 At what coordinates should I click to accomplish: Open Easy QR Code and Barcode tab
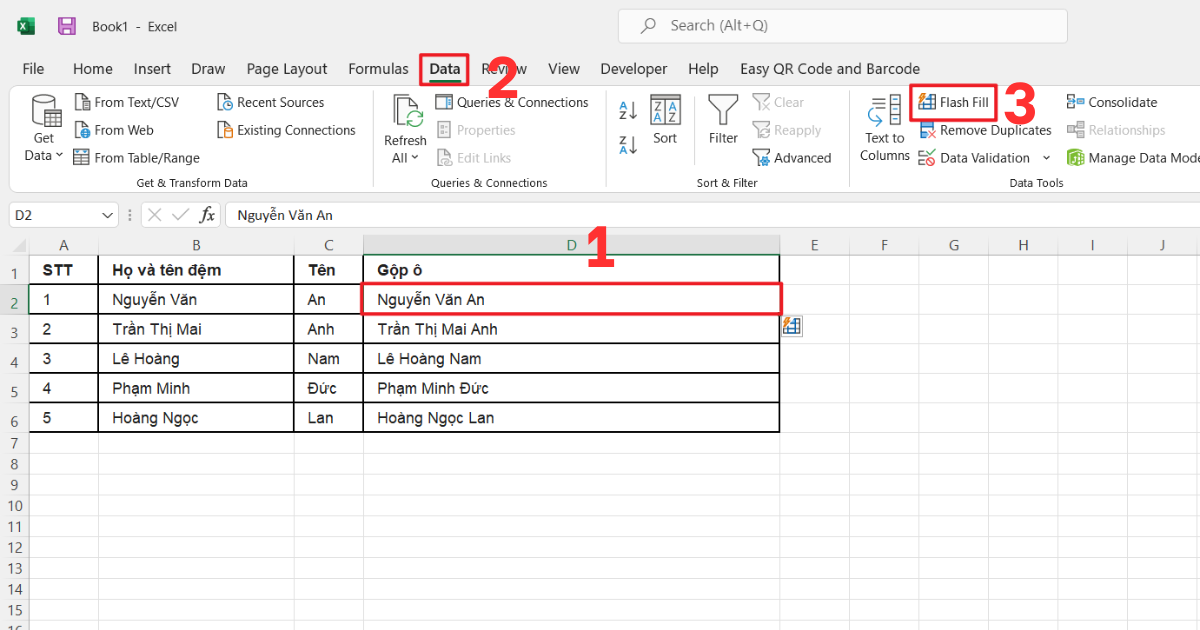(x=830, y=69)
